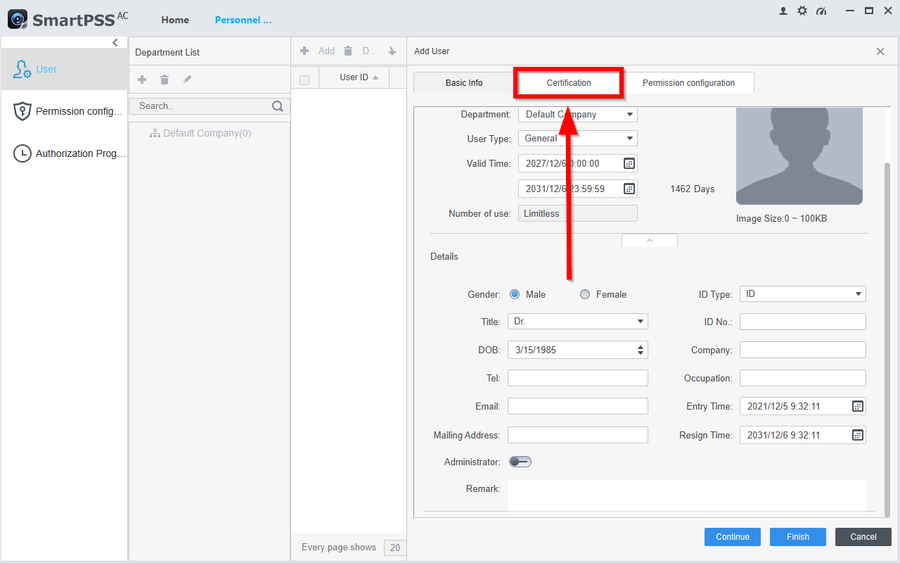
Task: Open the ID Type dropdown
Action: pos(802,294)
